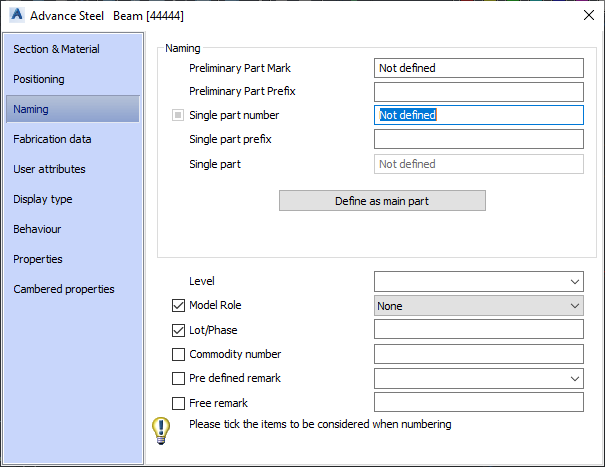The image size is (605, 467).
Task: Open the Model Role dropdown set to None
Action: 478,306
